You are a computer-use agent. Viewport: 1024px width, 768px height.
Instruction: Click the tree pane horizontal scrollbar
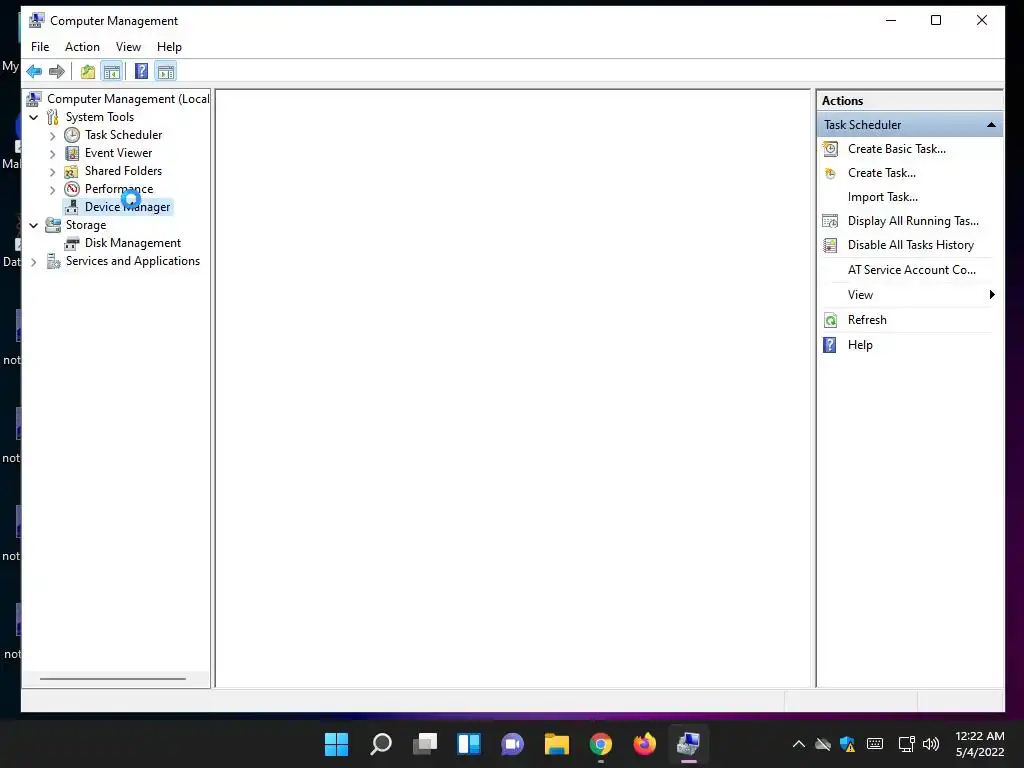[x=113, y=679]
